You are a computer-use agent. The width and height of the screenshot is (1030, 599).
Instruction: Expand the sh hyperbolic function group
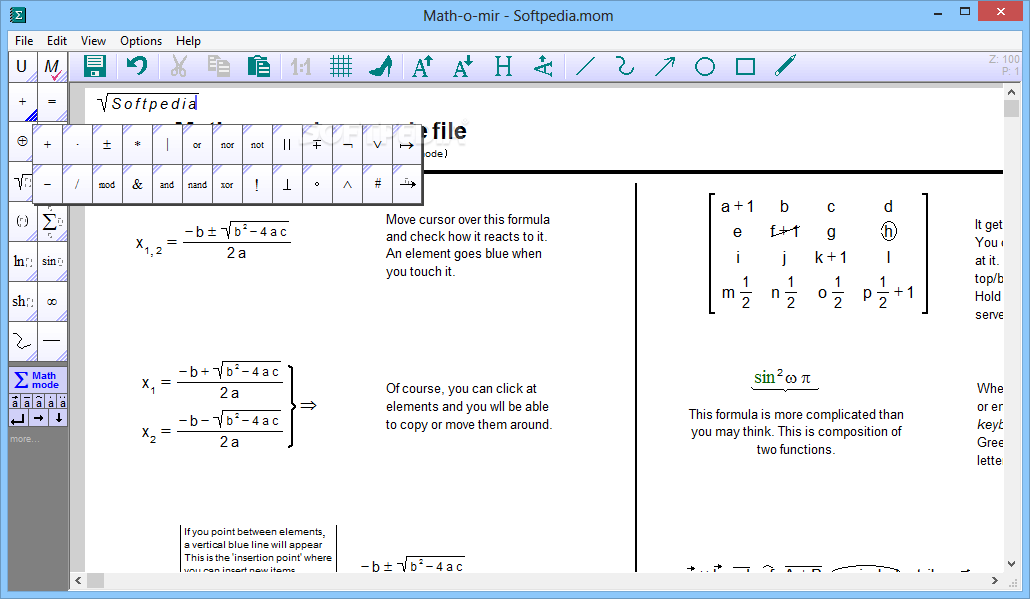pyautogui.click(x=22, y=301)
